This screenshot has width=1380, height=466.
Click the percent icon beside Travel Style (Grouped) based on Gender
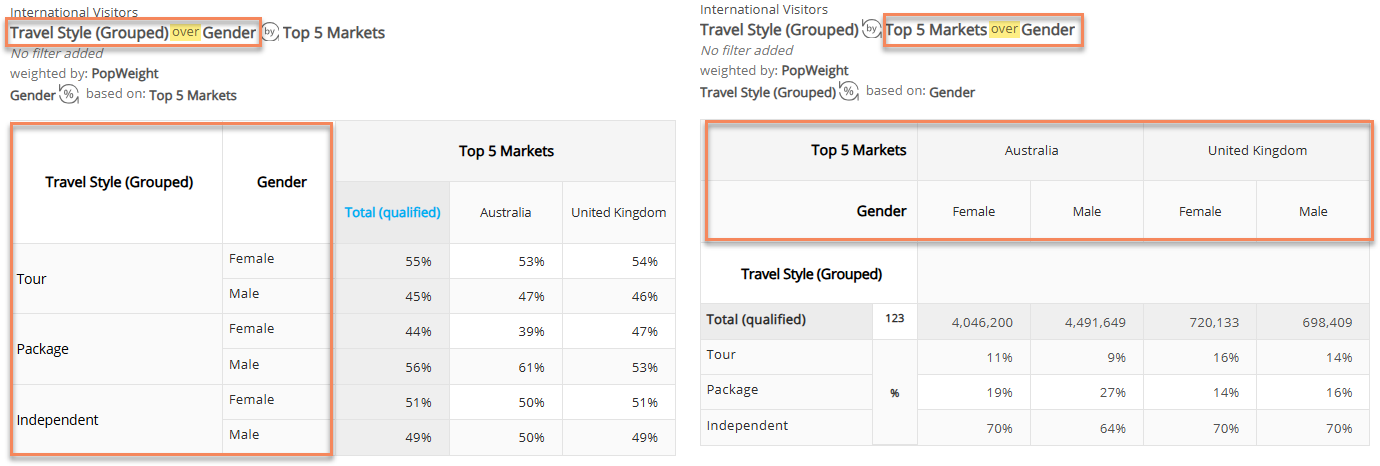(849, 91)
